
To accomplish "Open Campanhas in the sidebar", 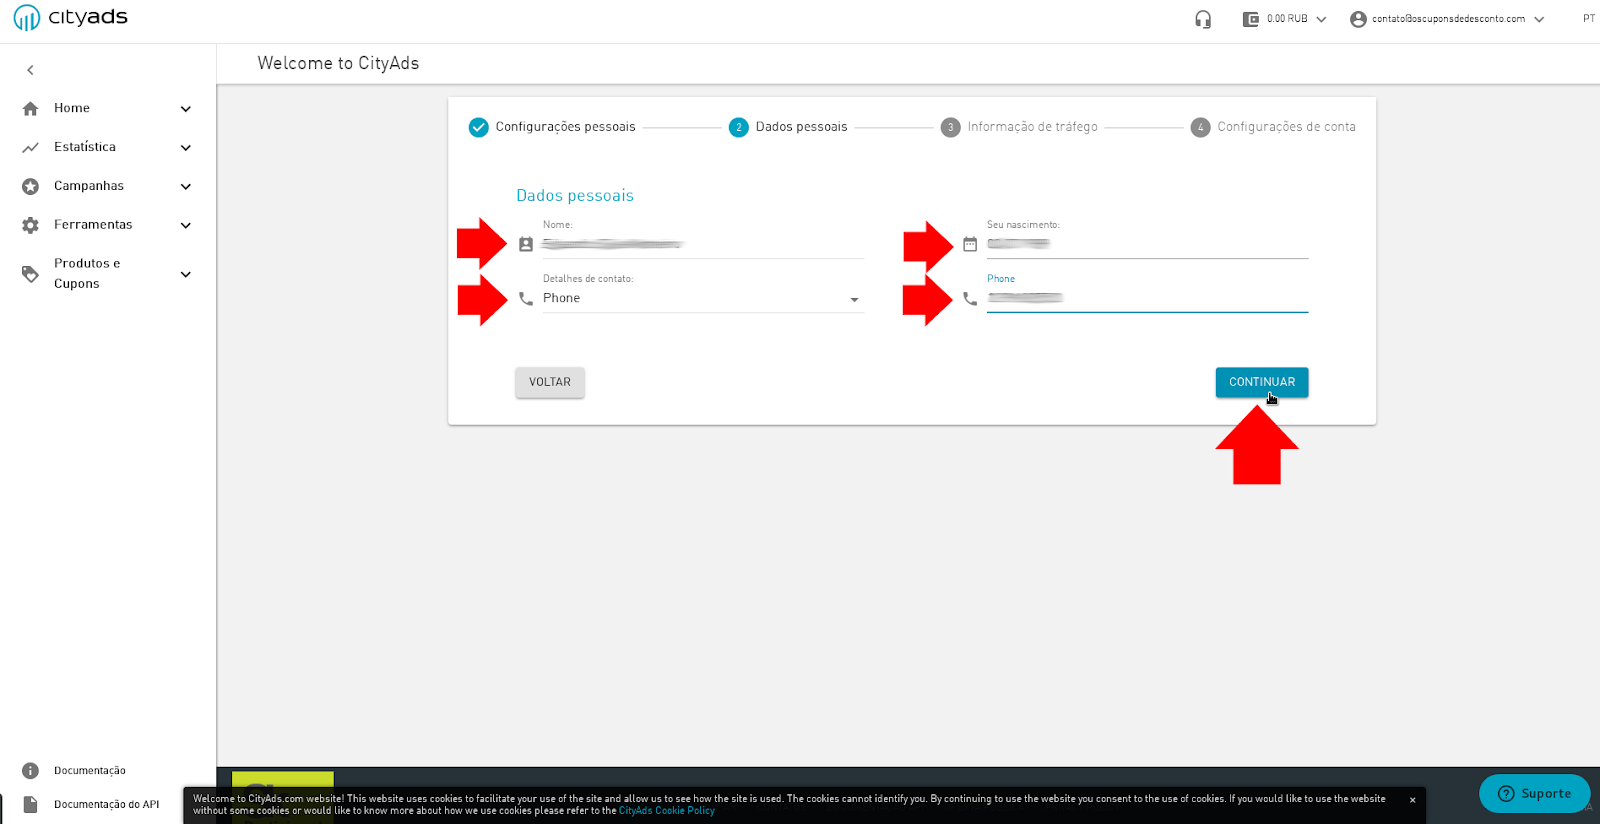I will click(x=89, y=186).
